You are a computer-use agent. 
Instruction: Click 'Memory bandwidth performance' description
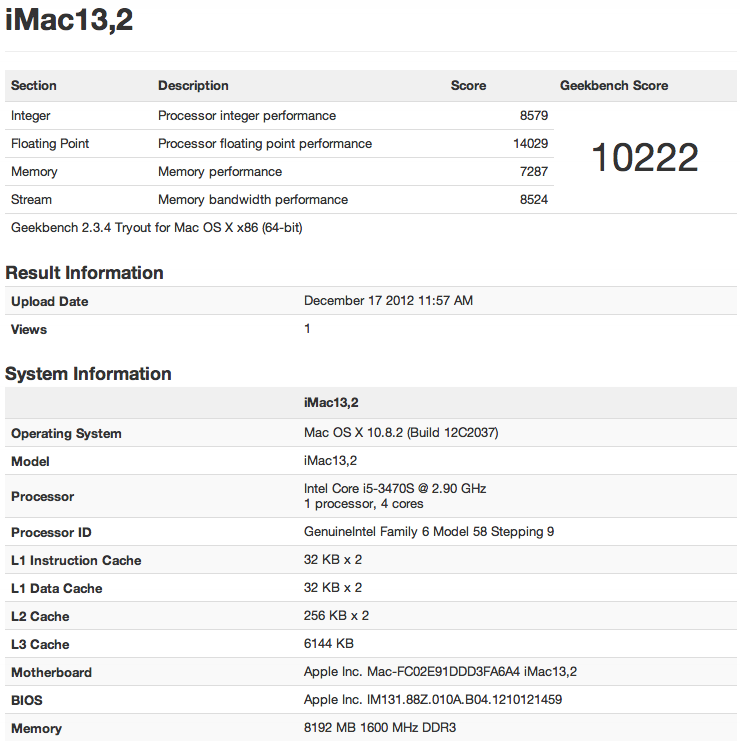[x=253, y=200]
